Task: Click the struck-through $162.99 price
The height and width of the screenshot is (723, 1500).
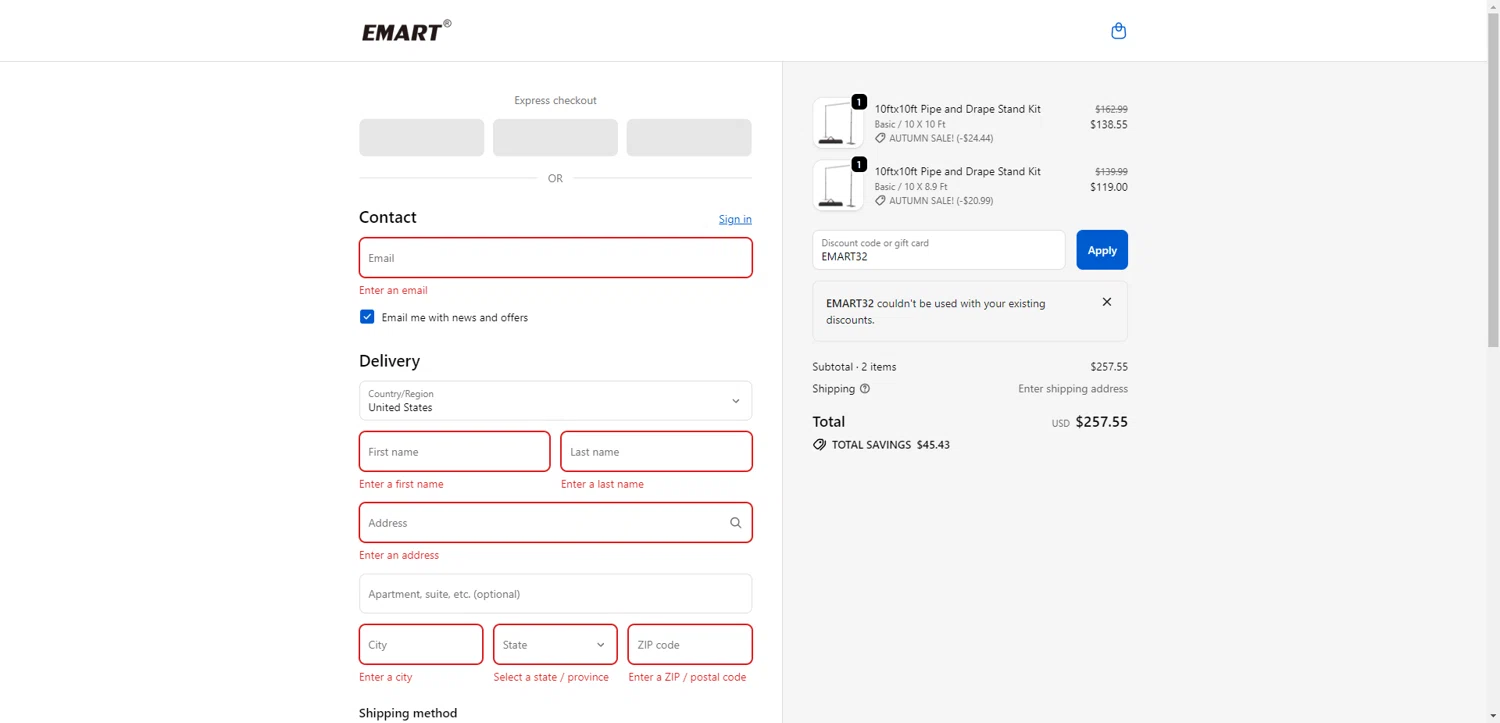Action: (1111, 109)
